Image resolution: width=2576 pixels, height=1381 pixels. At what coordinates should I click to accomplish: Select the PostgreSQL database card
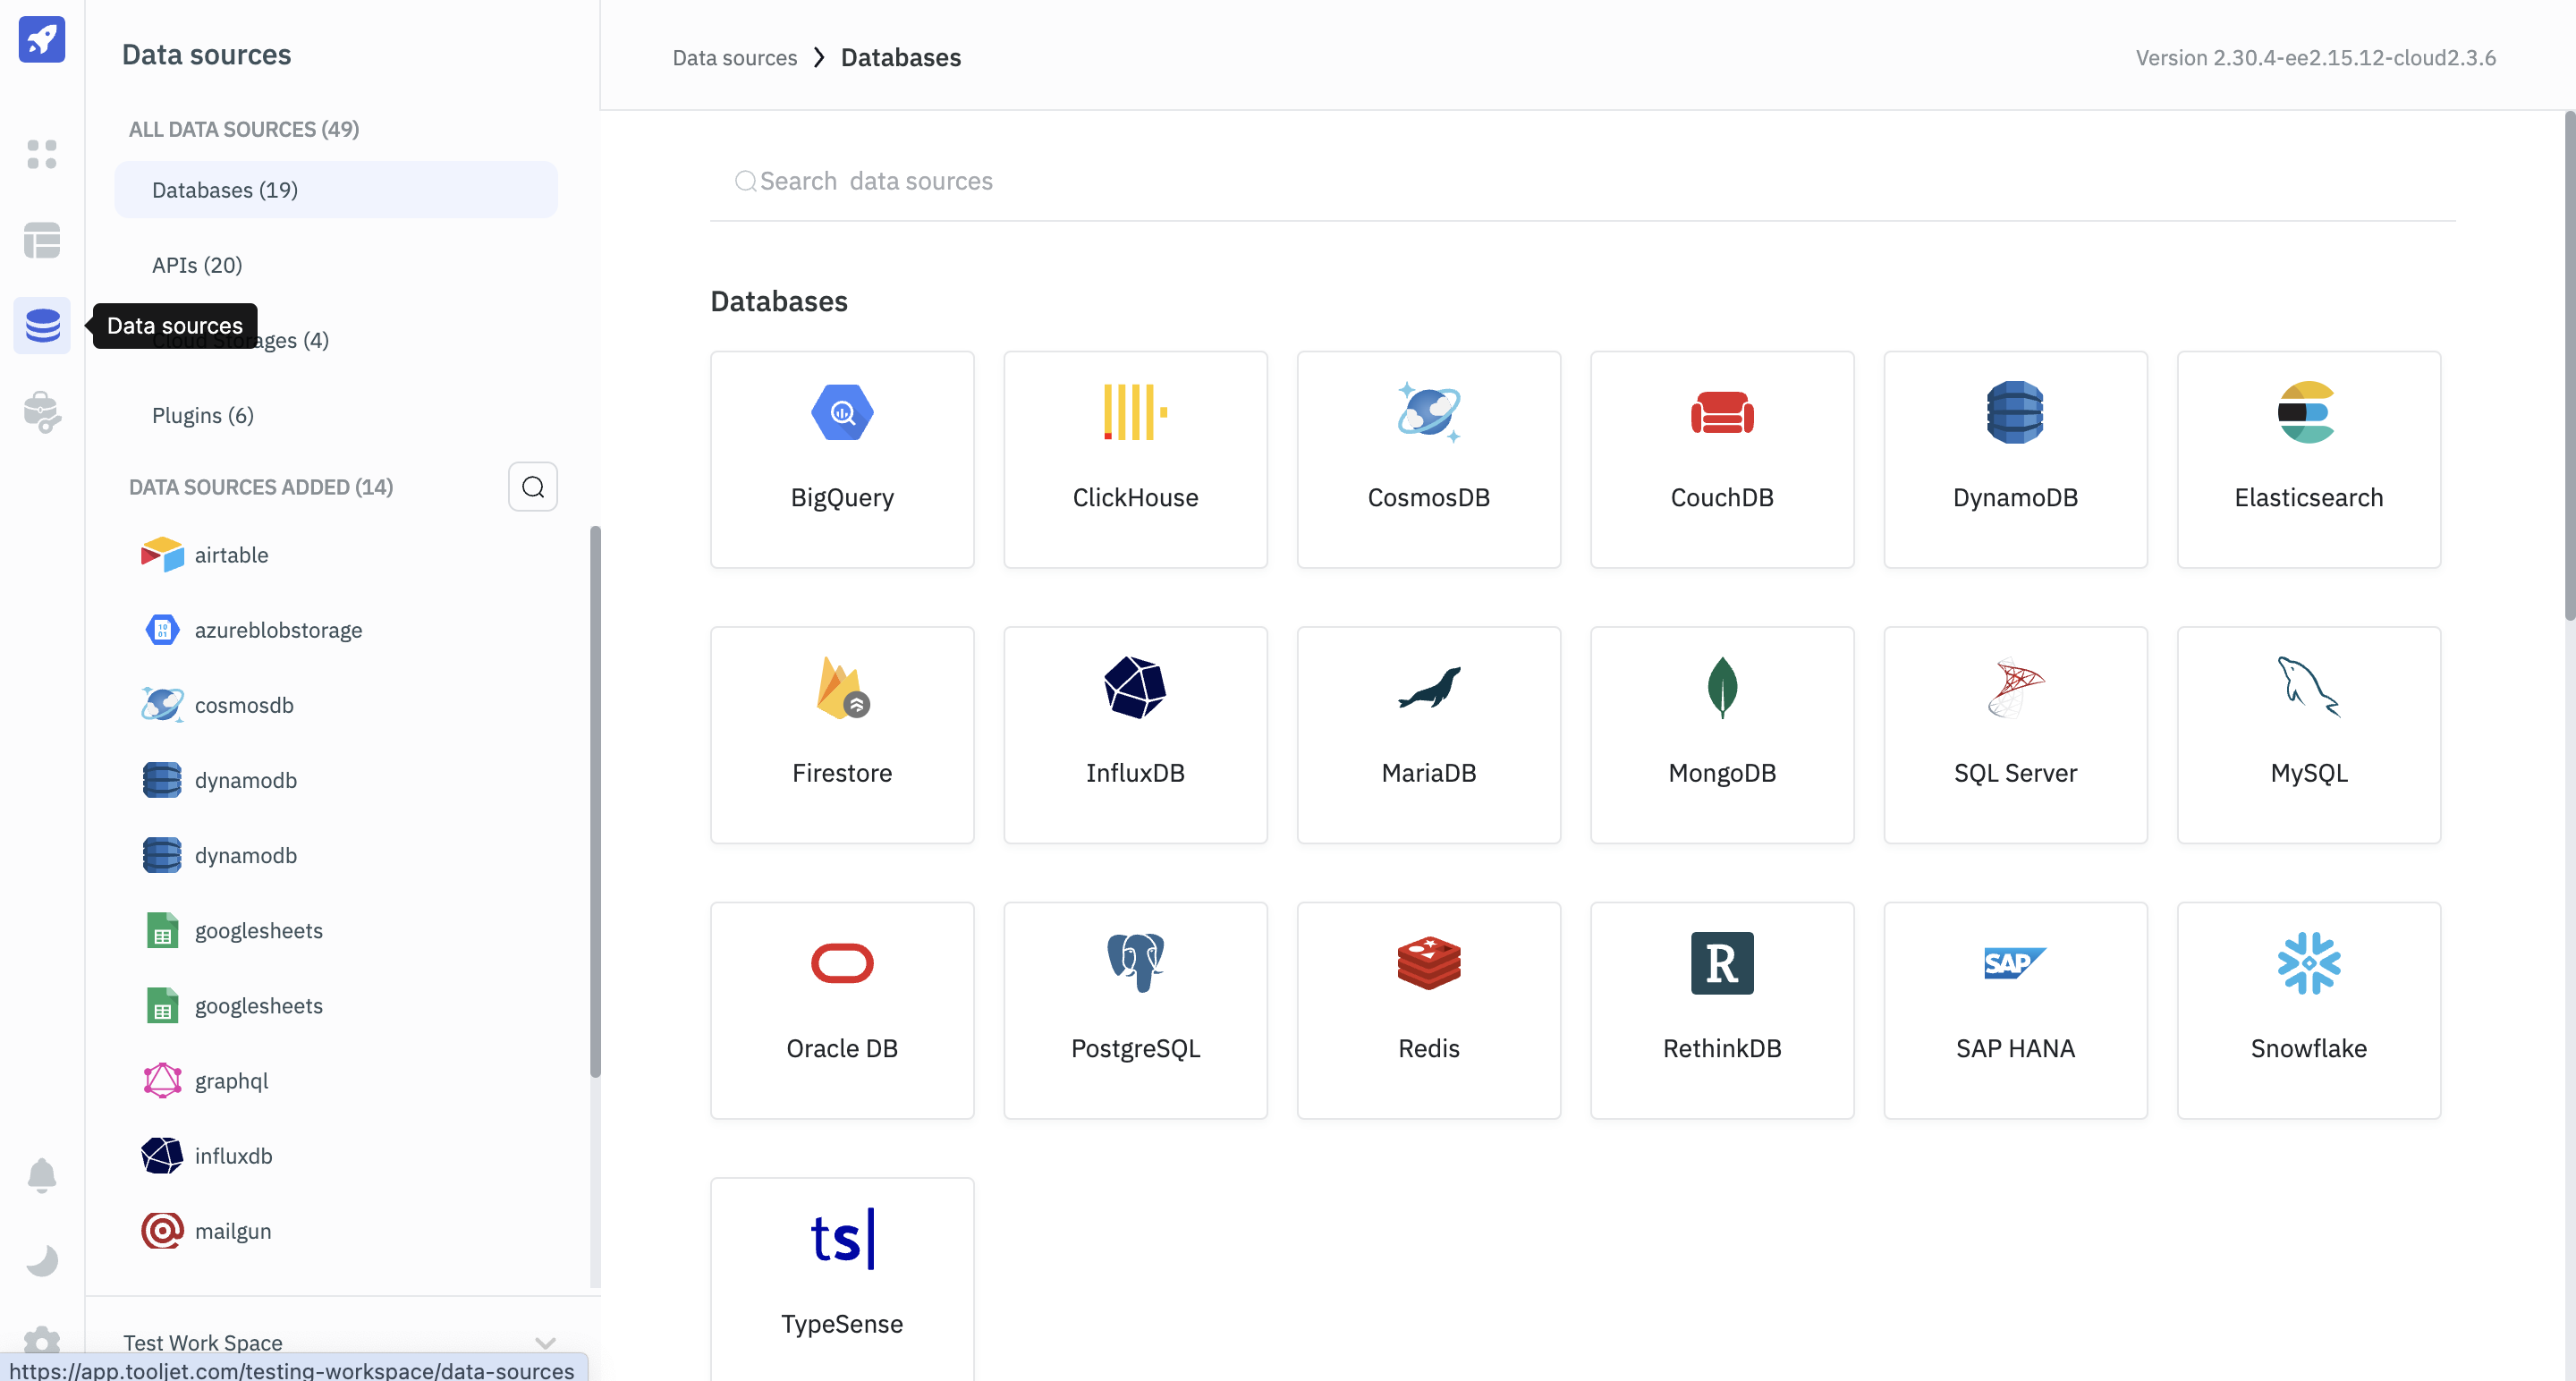click(x=1135, y=1010)
